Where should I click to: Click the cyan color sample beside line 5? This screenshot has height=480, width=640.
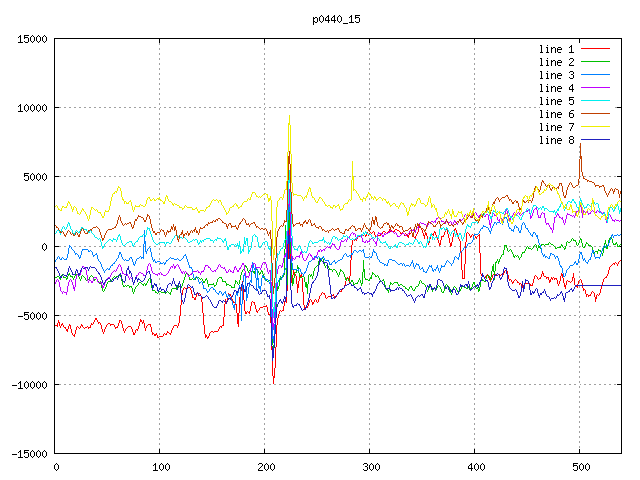click(596, 101)
